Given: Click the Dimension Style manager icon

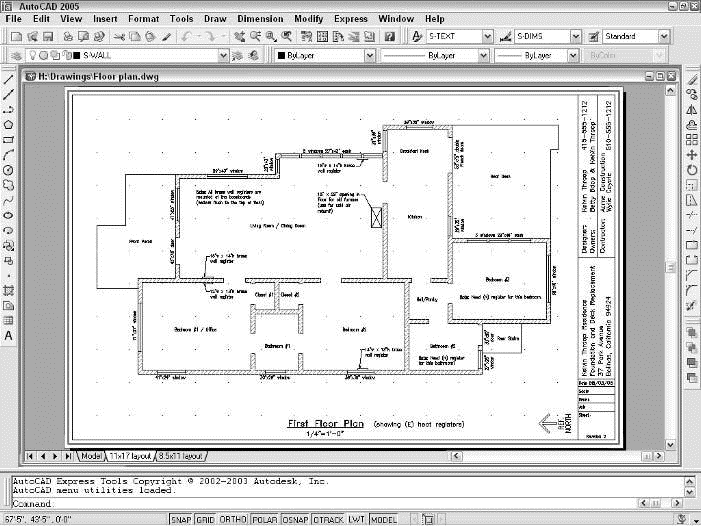Looking at the screenshot, I should [505, 37].
